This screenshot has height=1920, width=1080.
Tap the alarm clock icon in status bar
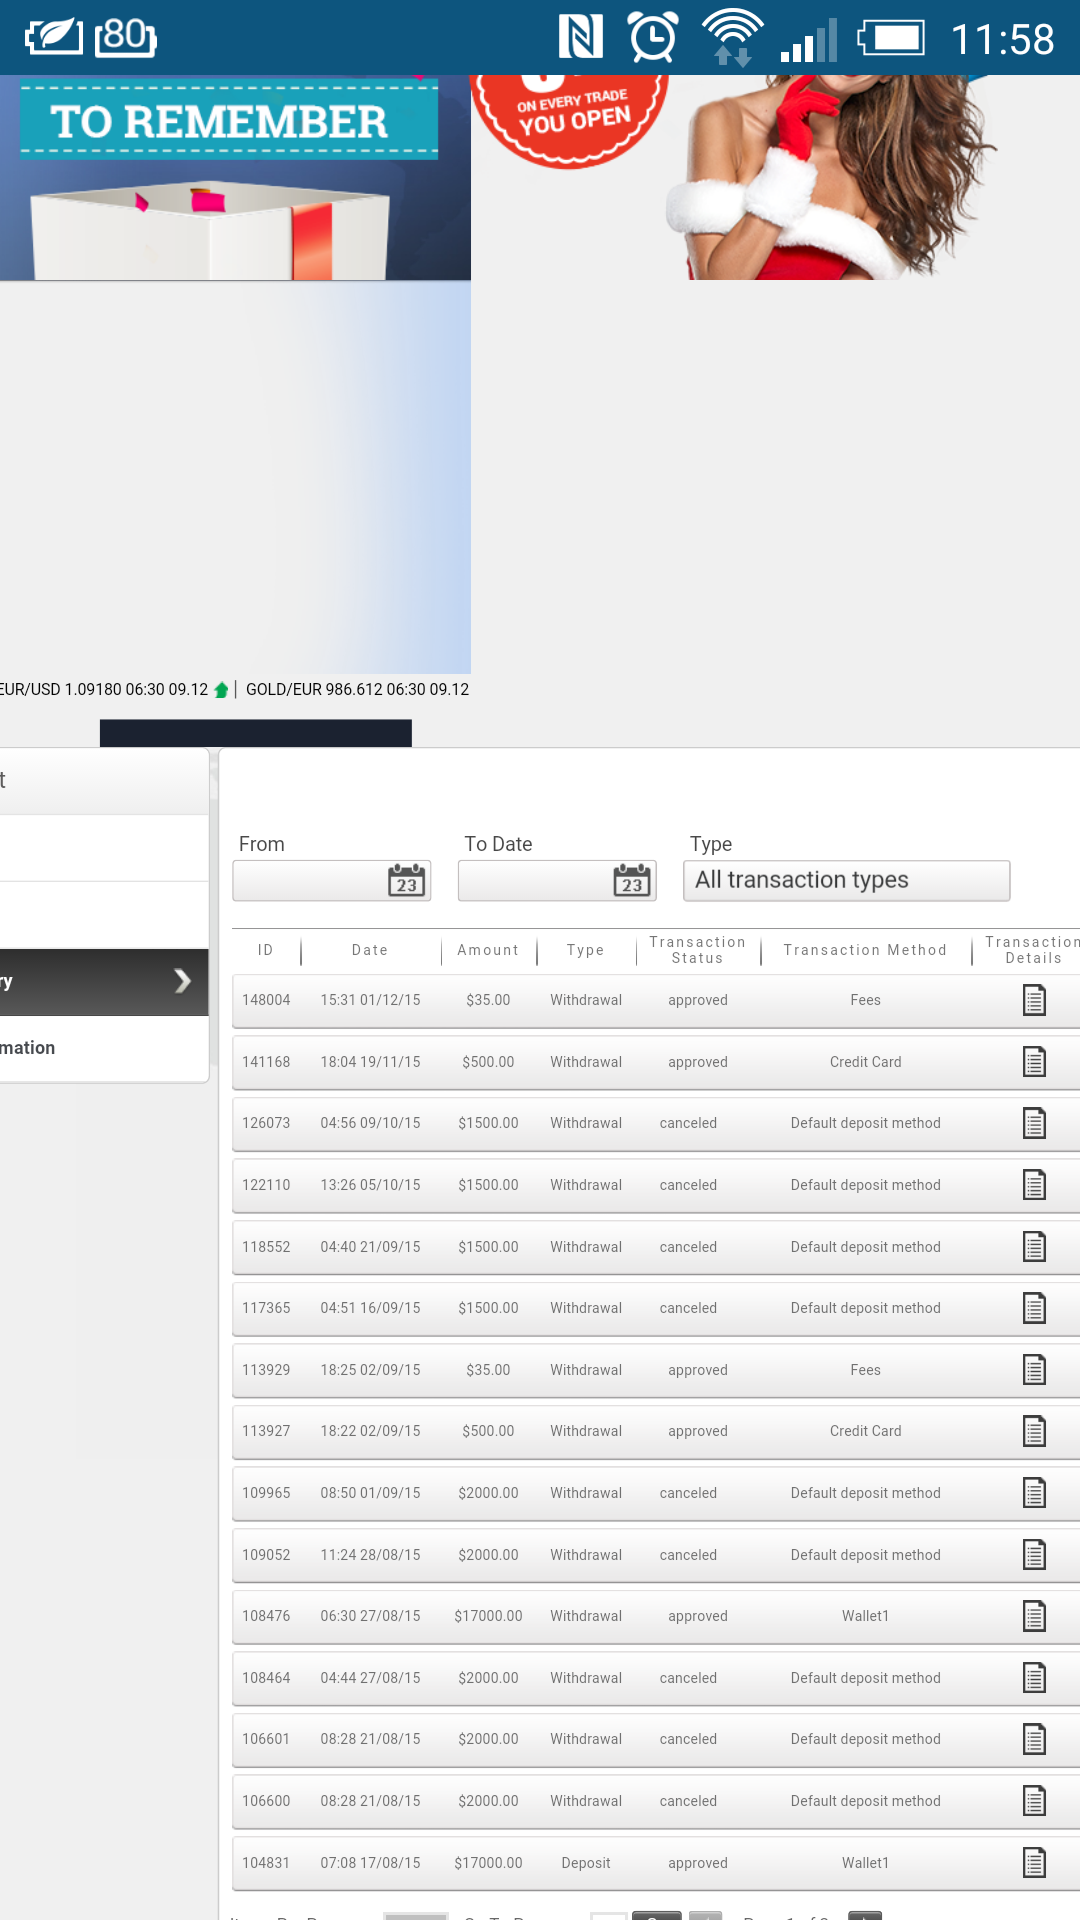653,38
